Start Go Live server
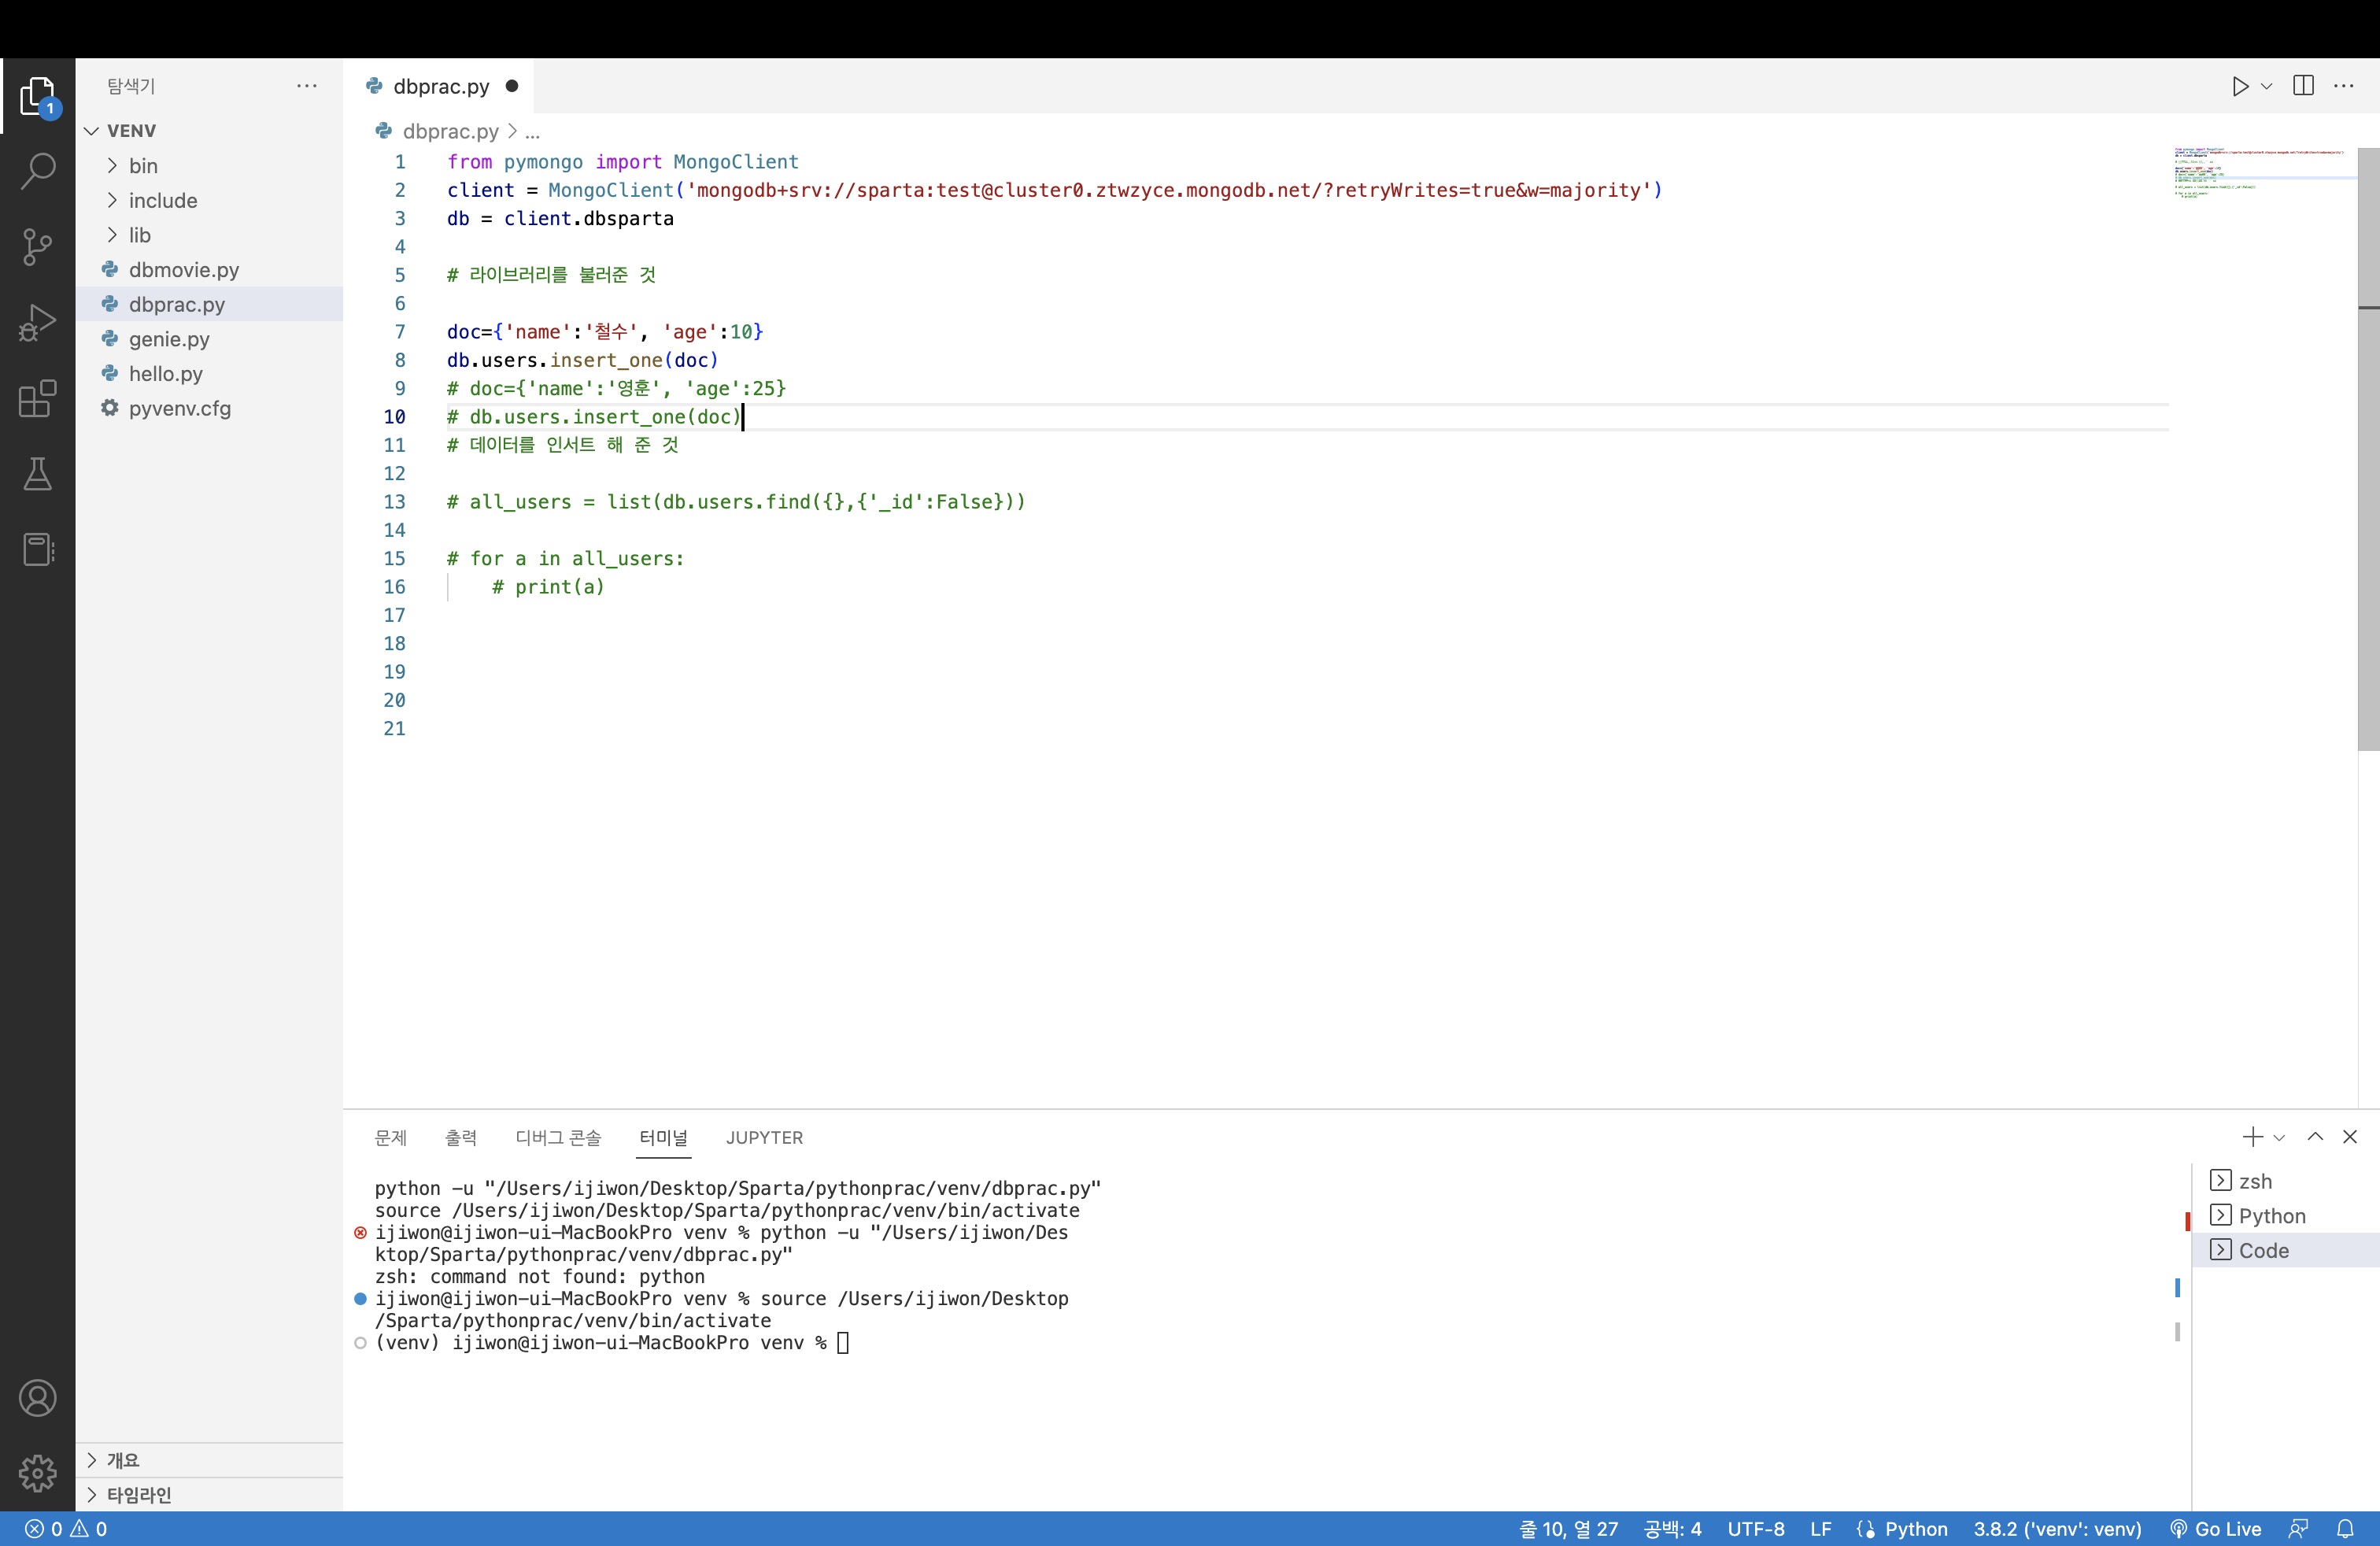The height and width of the screenshot is (1546, 2380). 2216,1529
